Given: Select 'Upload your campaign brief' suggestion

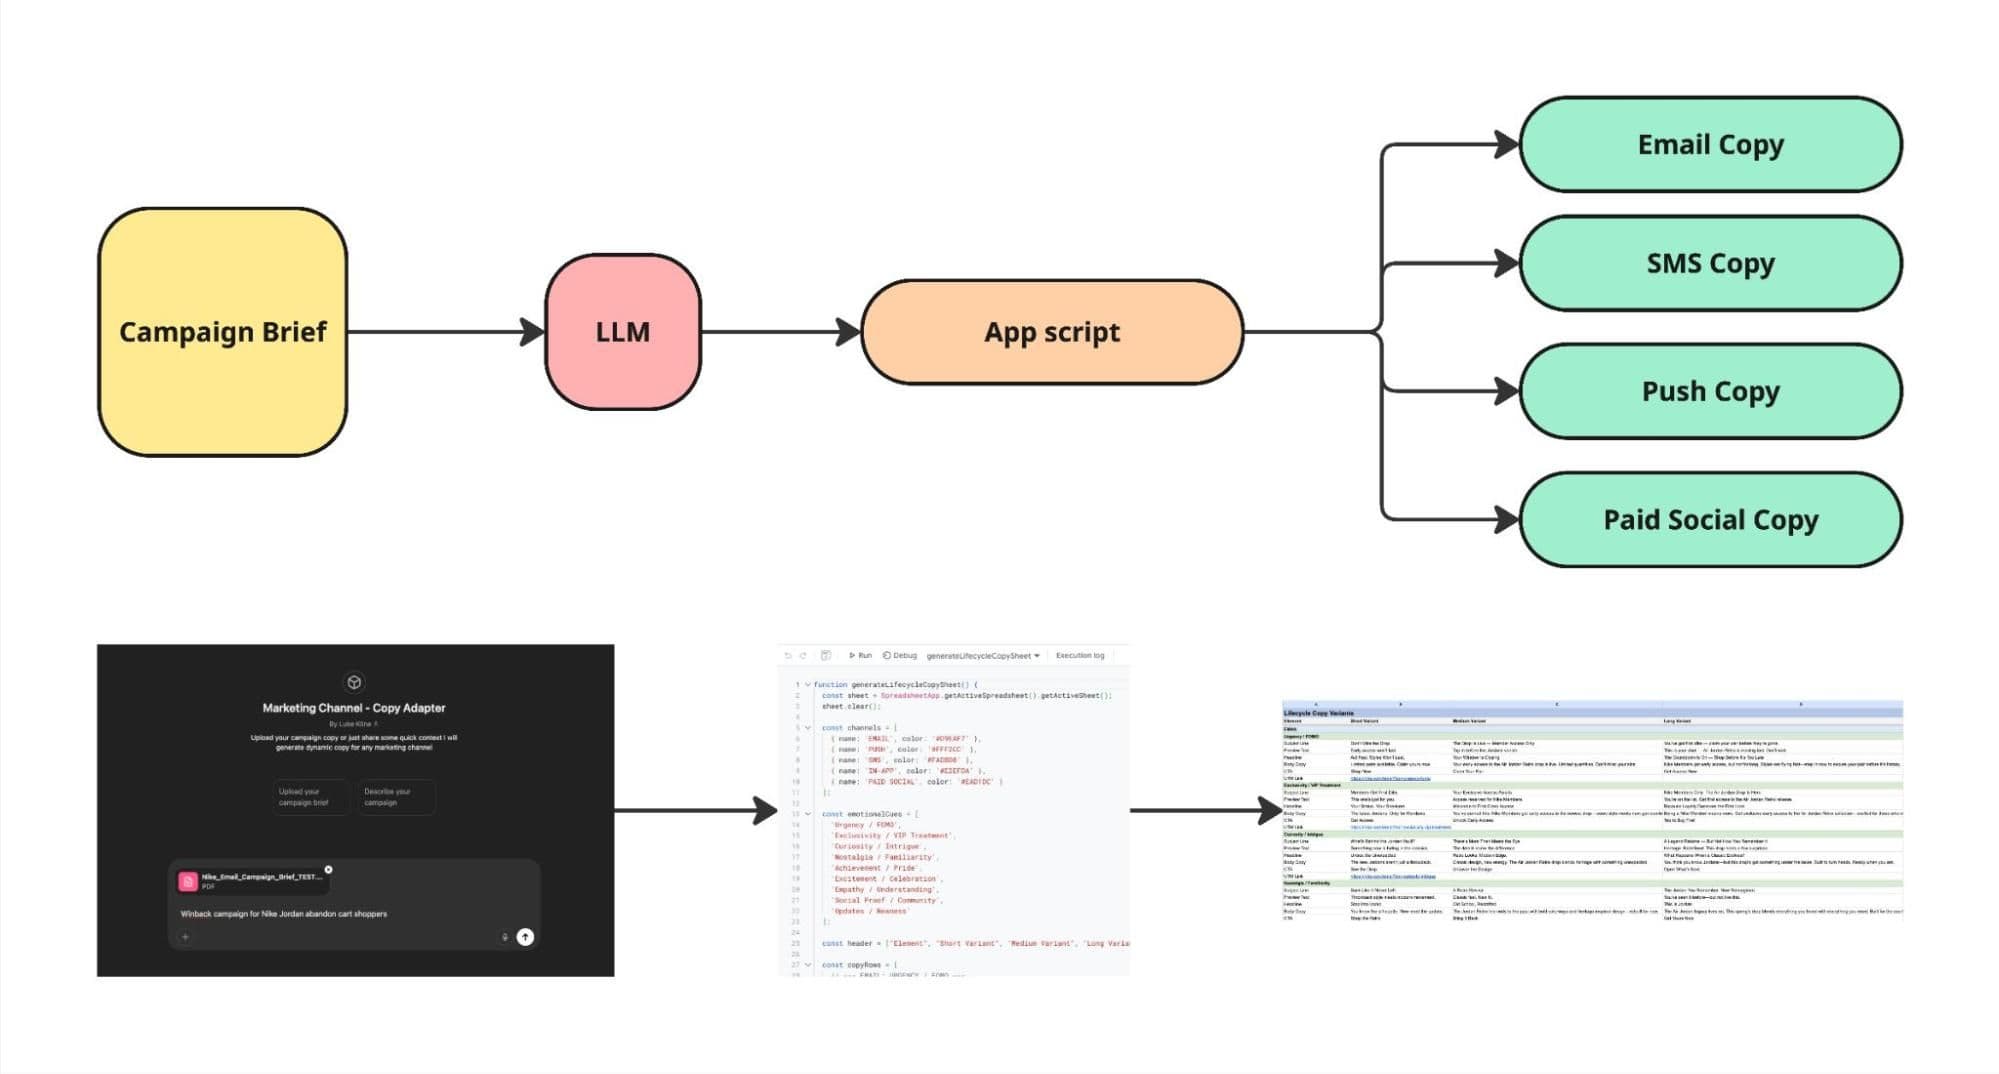Looking at the screenshot, I should (310, 797).
